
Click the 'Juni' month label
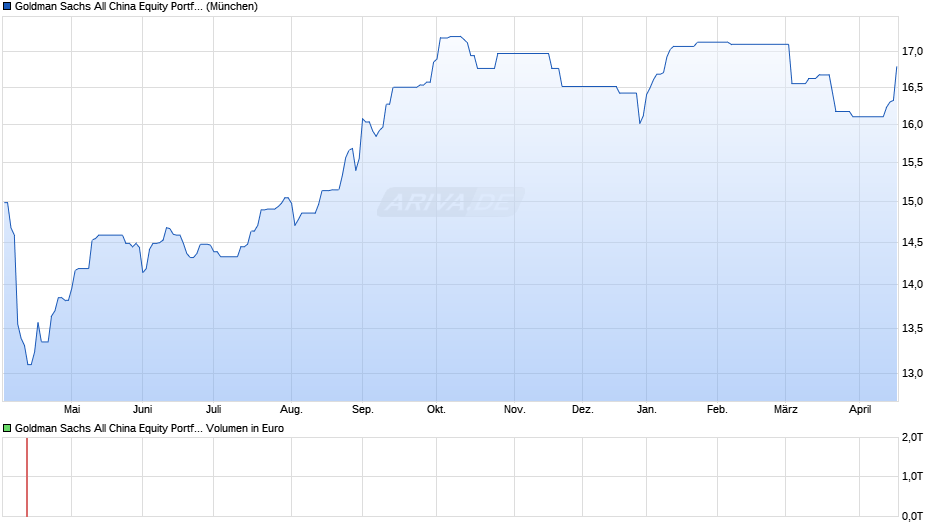142,409
